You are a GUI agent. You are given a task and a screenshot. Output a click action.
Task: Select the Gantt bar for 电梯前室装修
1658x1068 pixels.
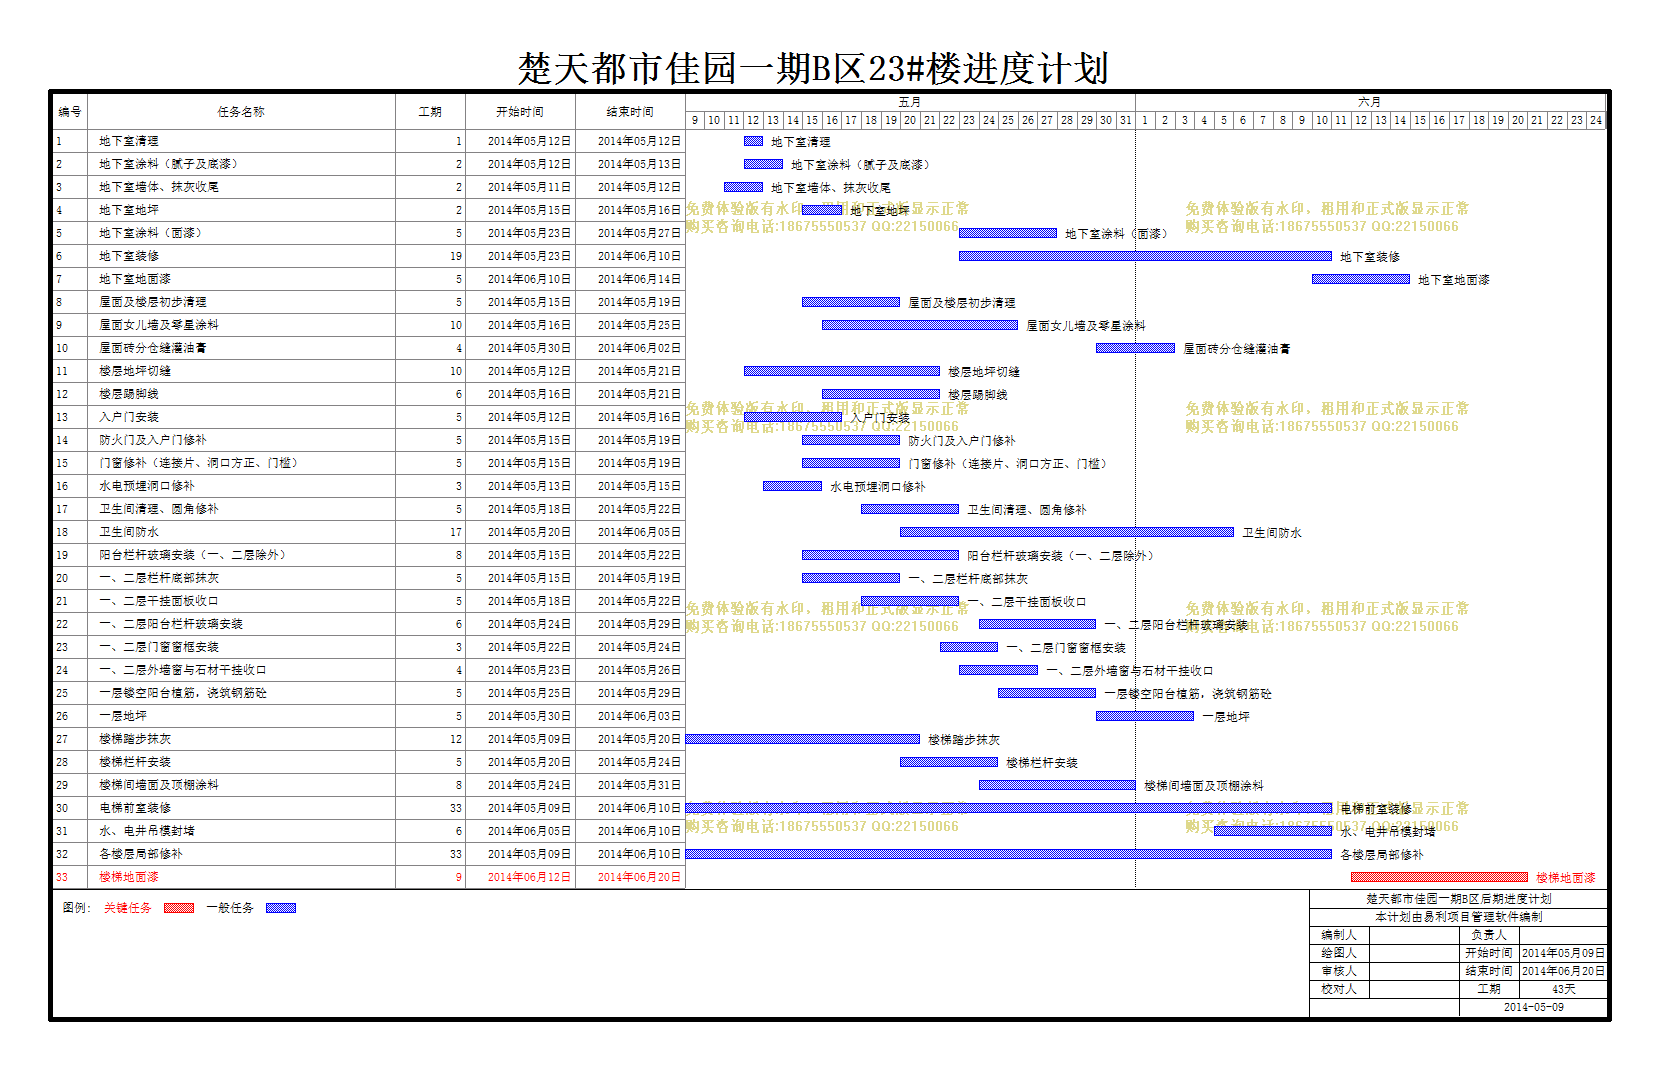point(1009,808)
